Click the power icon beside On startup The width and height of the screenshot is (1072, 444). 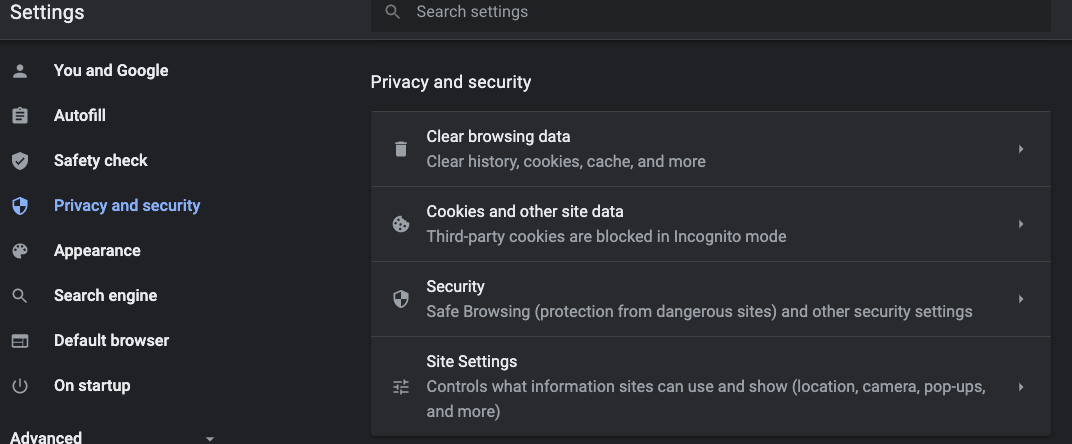click(x=19, y=386)
